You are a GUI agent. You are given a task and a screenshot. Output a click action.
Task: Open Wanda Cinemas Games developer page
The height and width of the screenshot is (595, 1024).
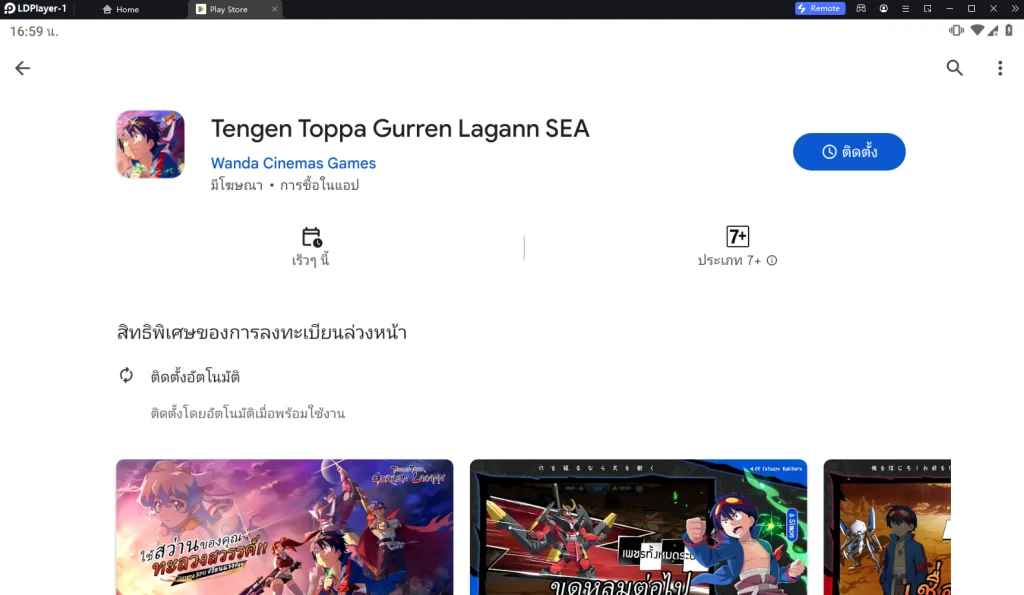pos(293,163)
